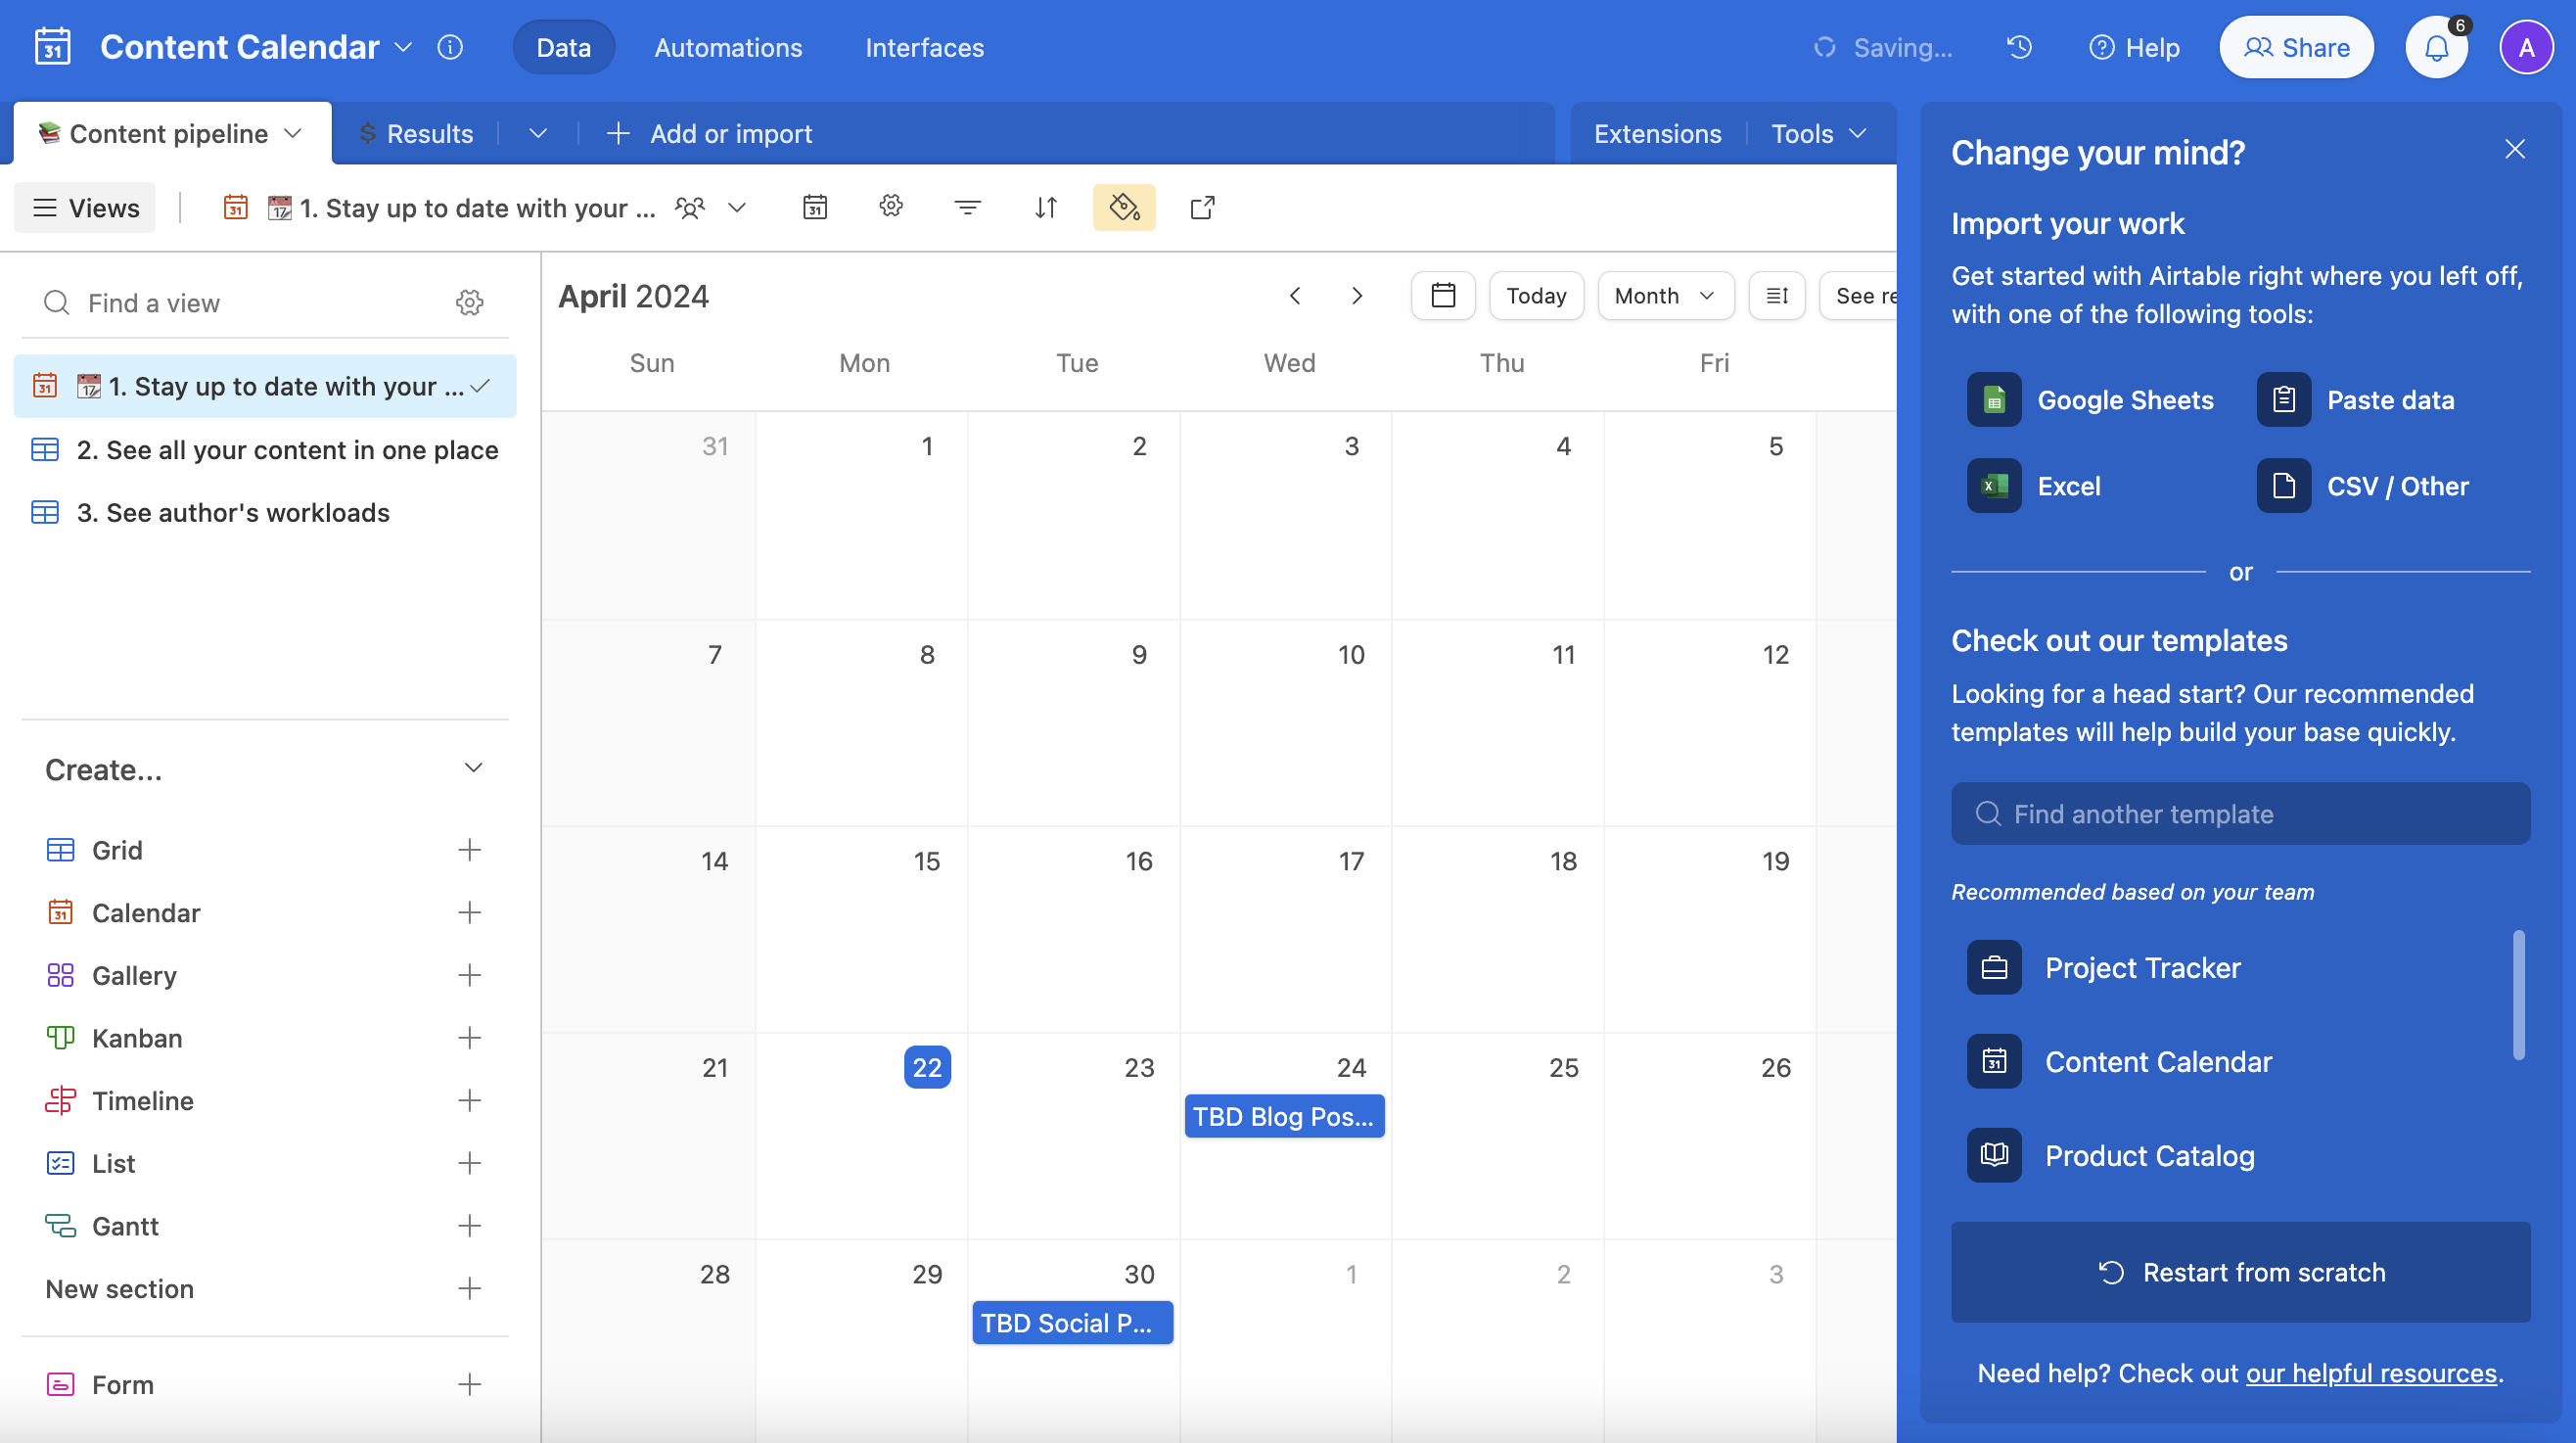
Task: Select the record coloring paint bucket icon
Action: (x=1124, y=207)
